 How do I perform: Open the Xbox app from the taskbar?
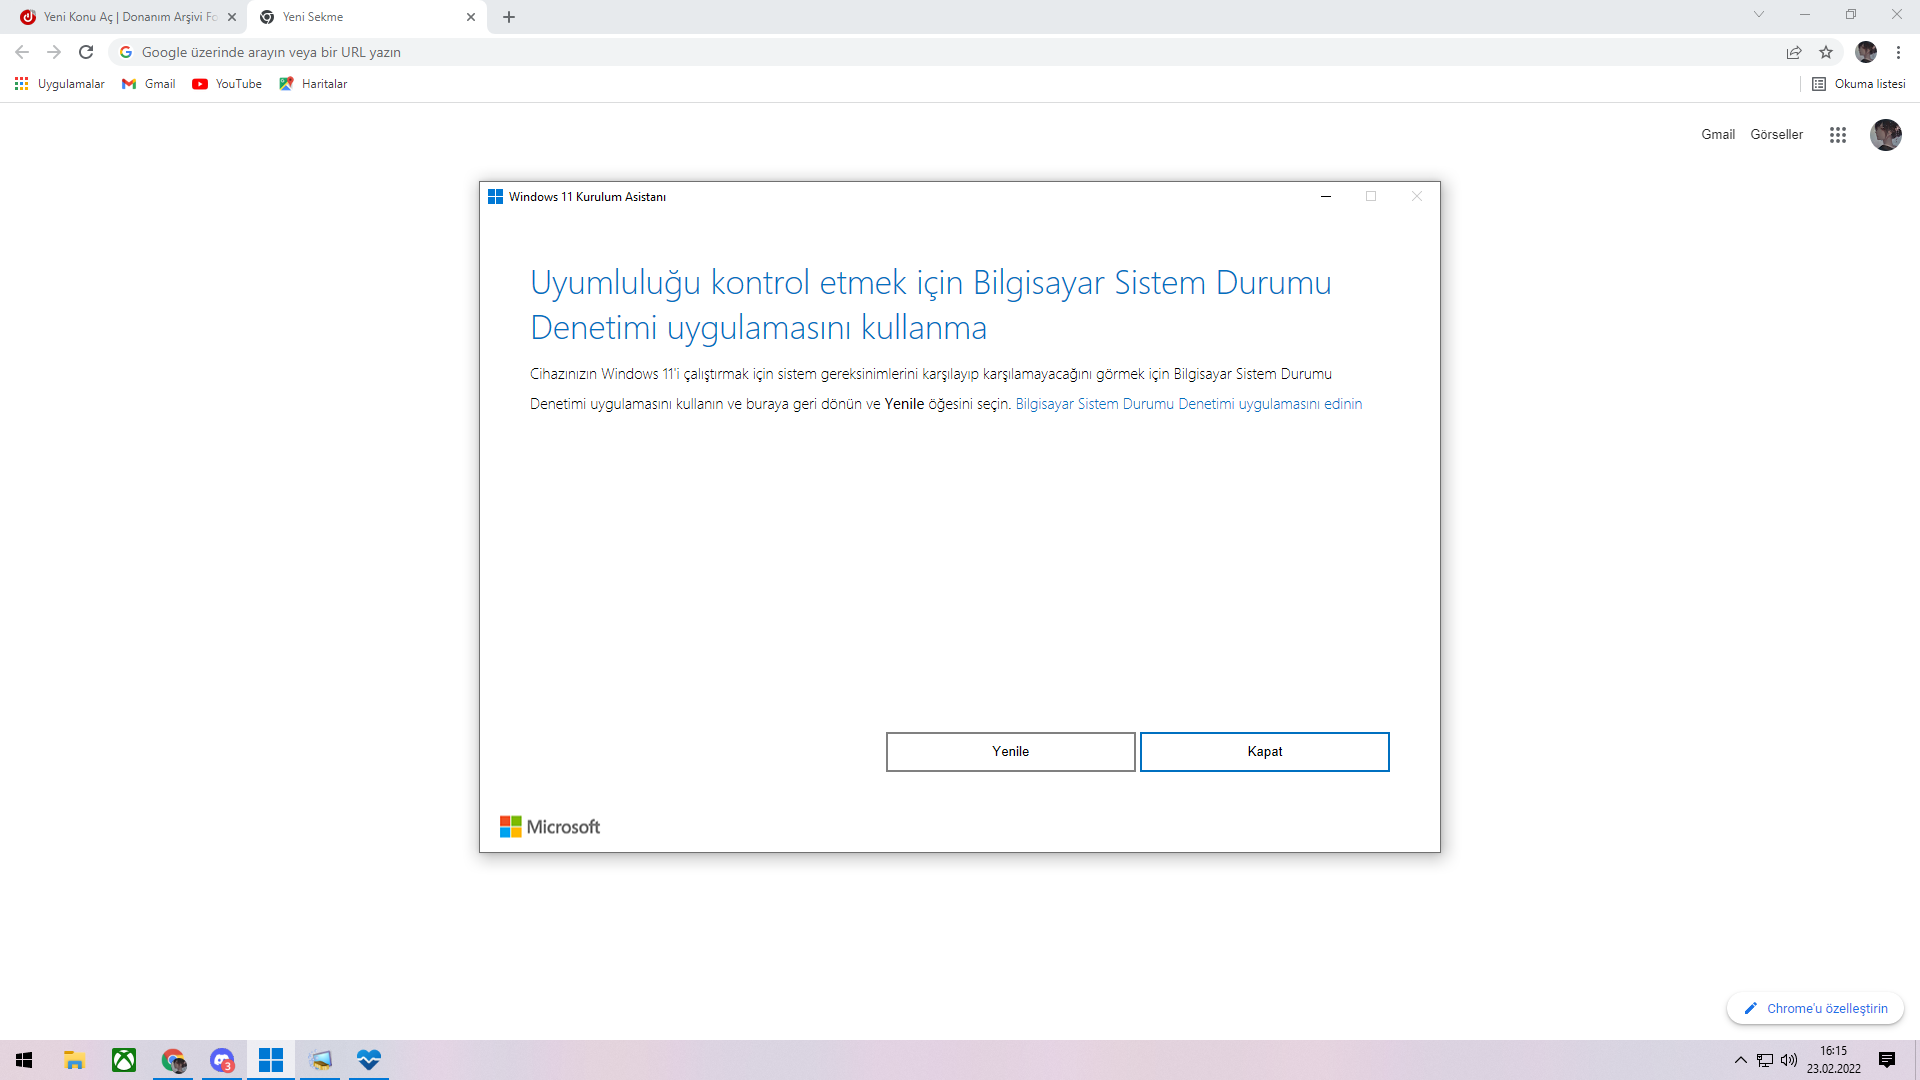124,1060
